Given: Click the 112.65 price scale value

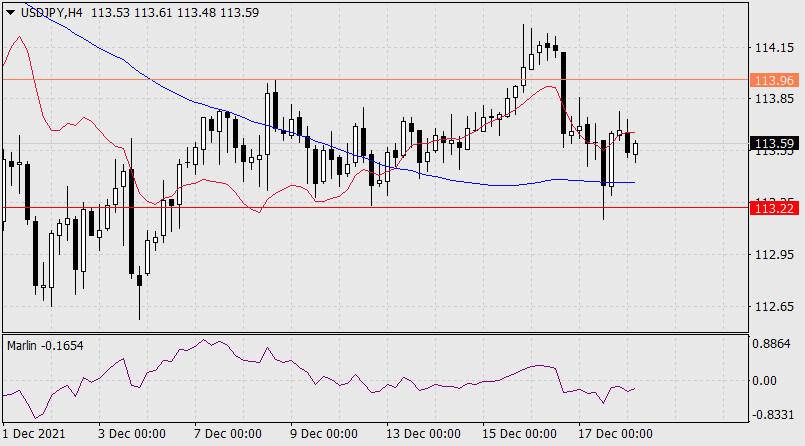Looking at the screenshot, I should point(774,307).
